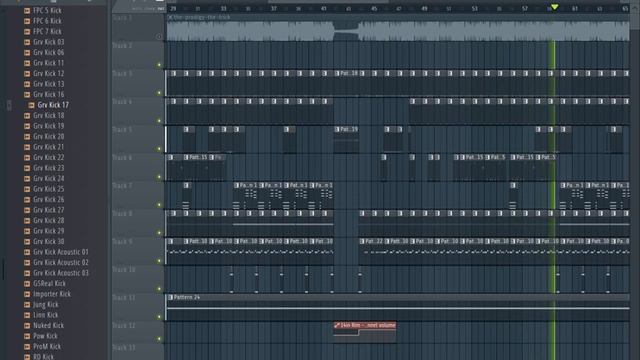Mute Track 11 via its green LED
This screenshot has width=640, height=360.
click(x=159, y=317)
